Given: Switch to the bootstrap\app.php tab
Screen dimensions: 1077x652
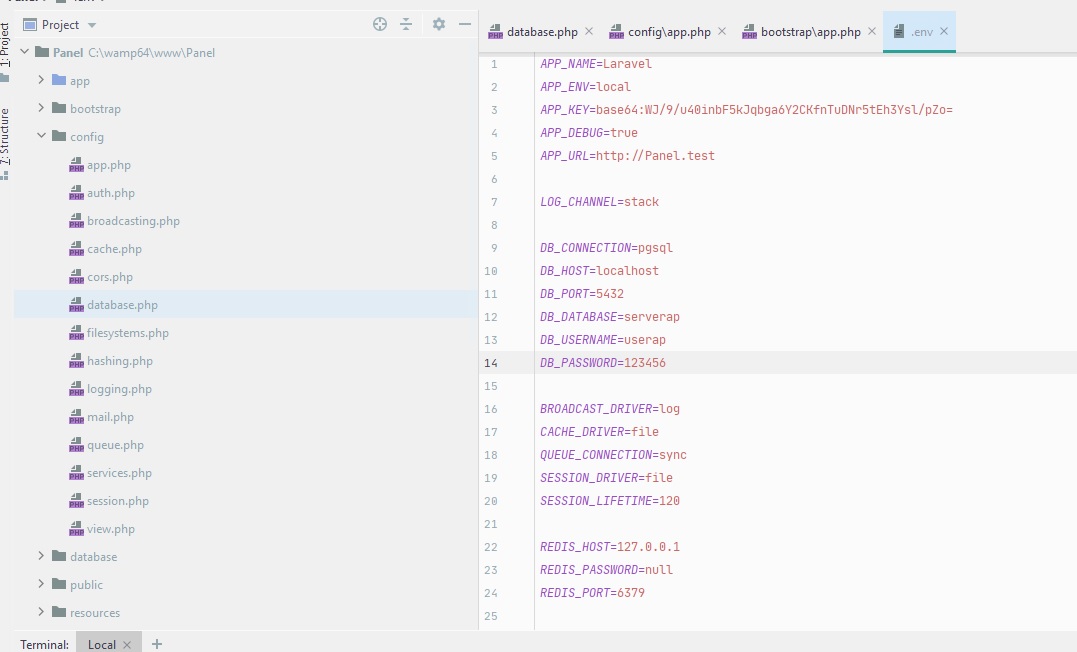Looking at the screenshot, I should [x=809, y=32].
